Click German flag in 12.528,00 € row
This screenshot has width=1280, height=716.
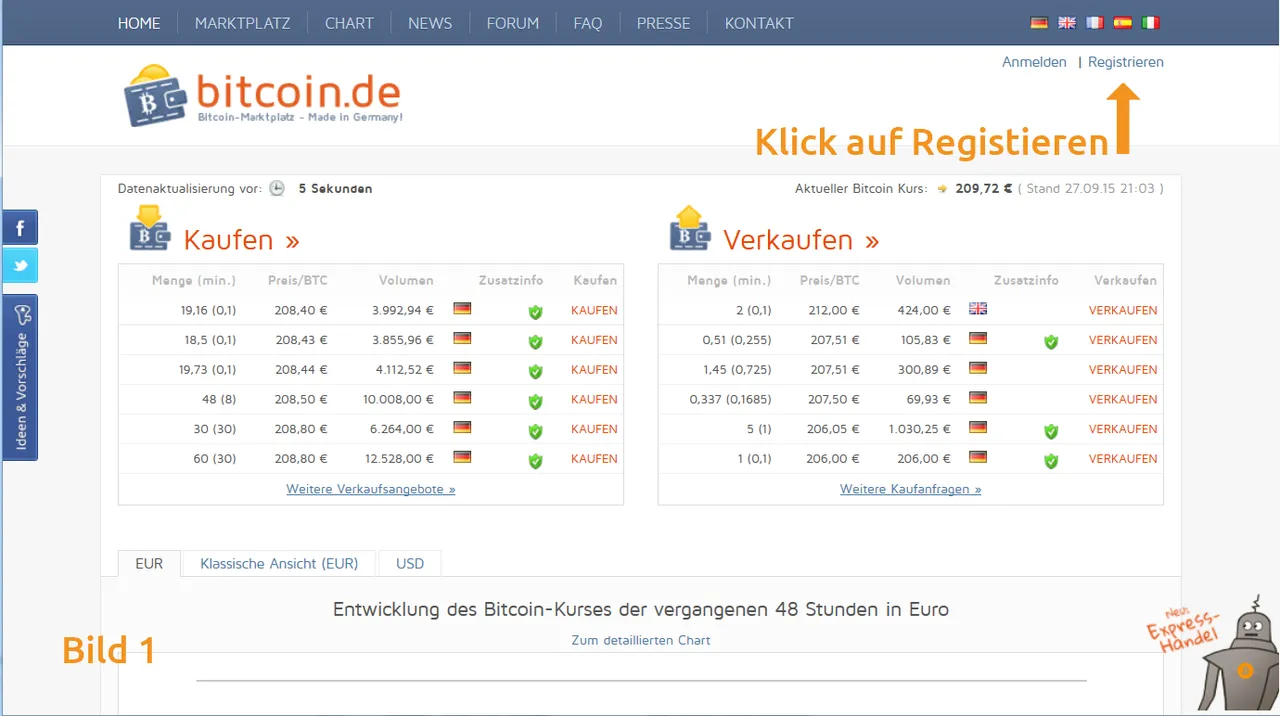[x=462, y=457]
